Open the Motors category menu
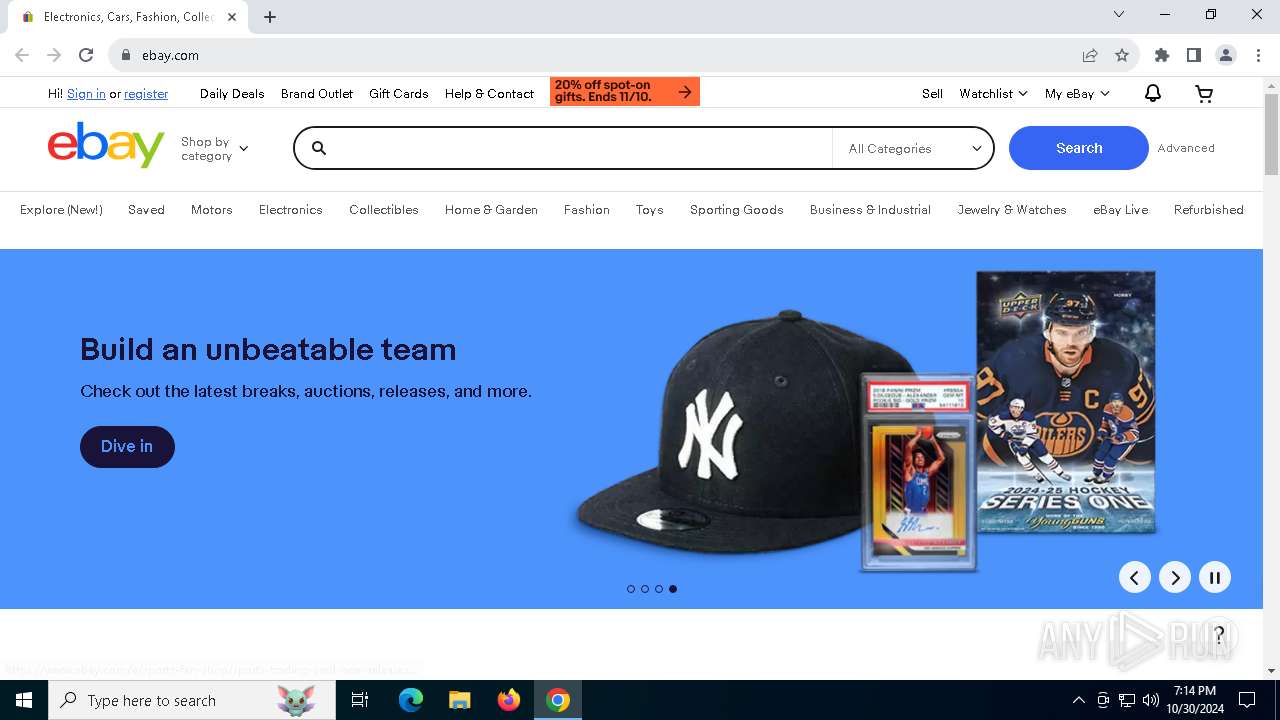Viewport: 1280px width, 720px height. pos(212,209)
